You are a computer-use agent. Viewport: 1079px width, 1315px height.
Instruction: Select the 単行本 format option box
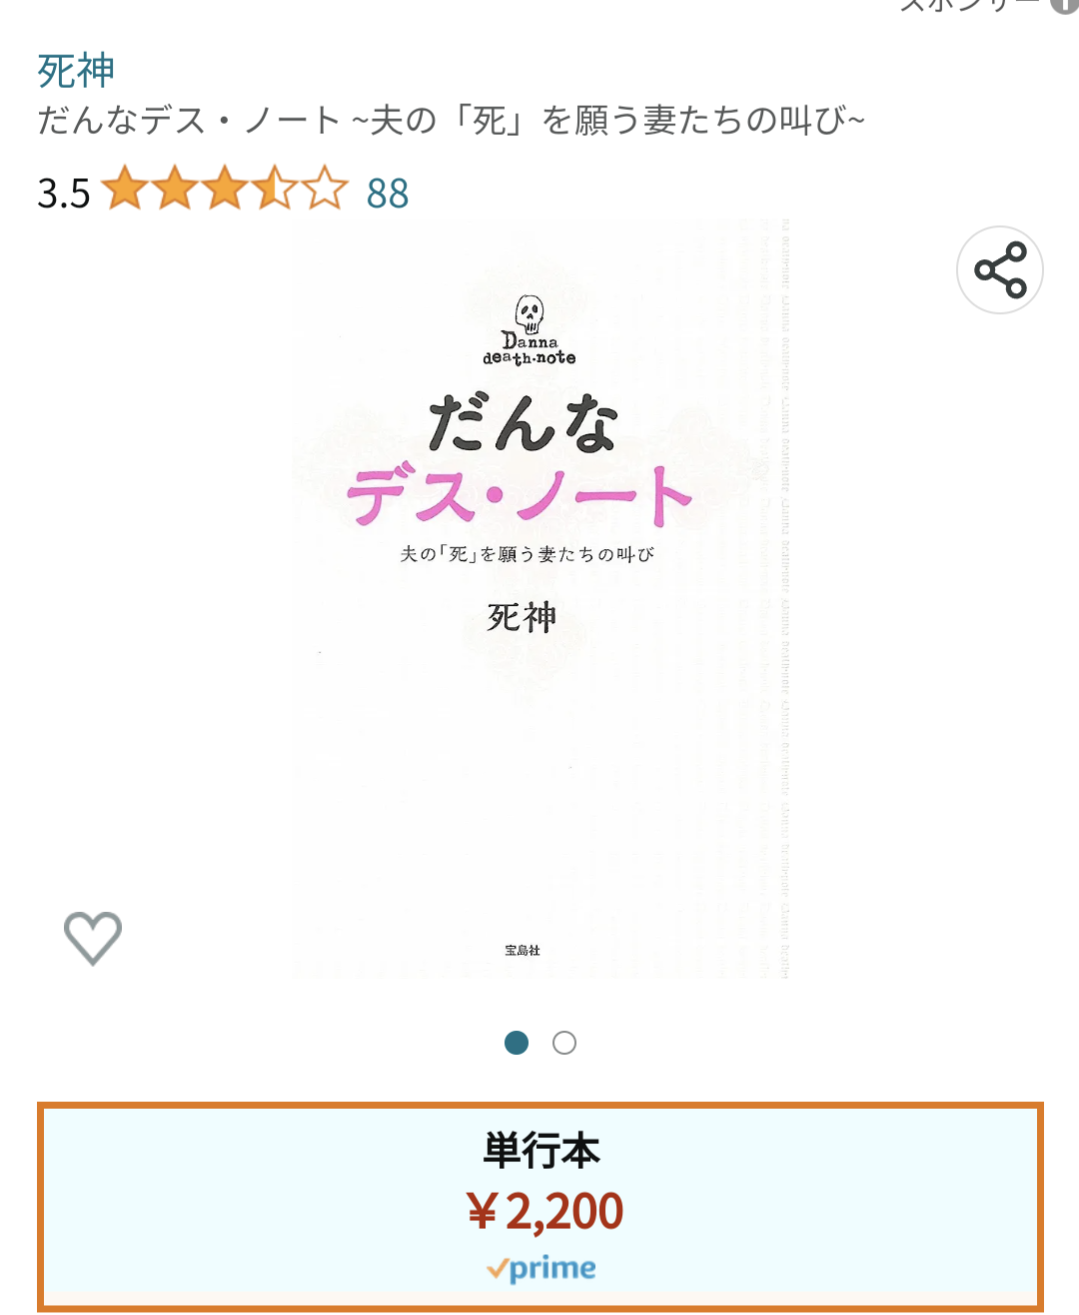(x=540, y=1207)
